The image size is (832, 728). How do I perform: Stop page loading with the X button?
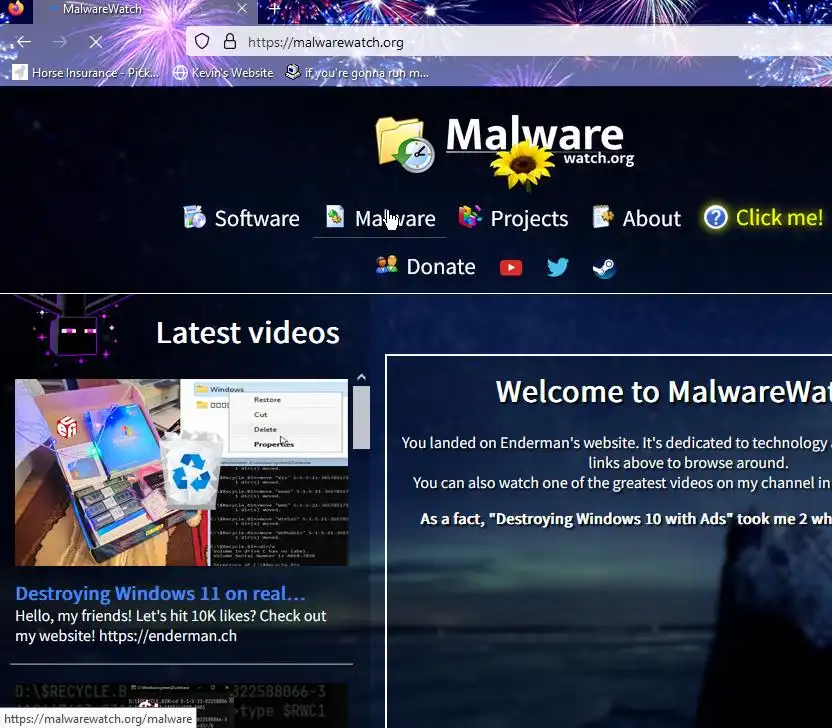(96, 42)
